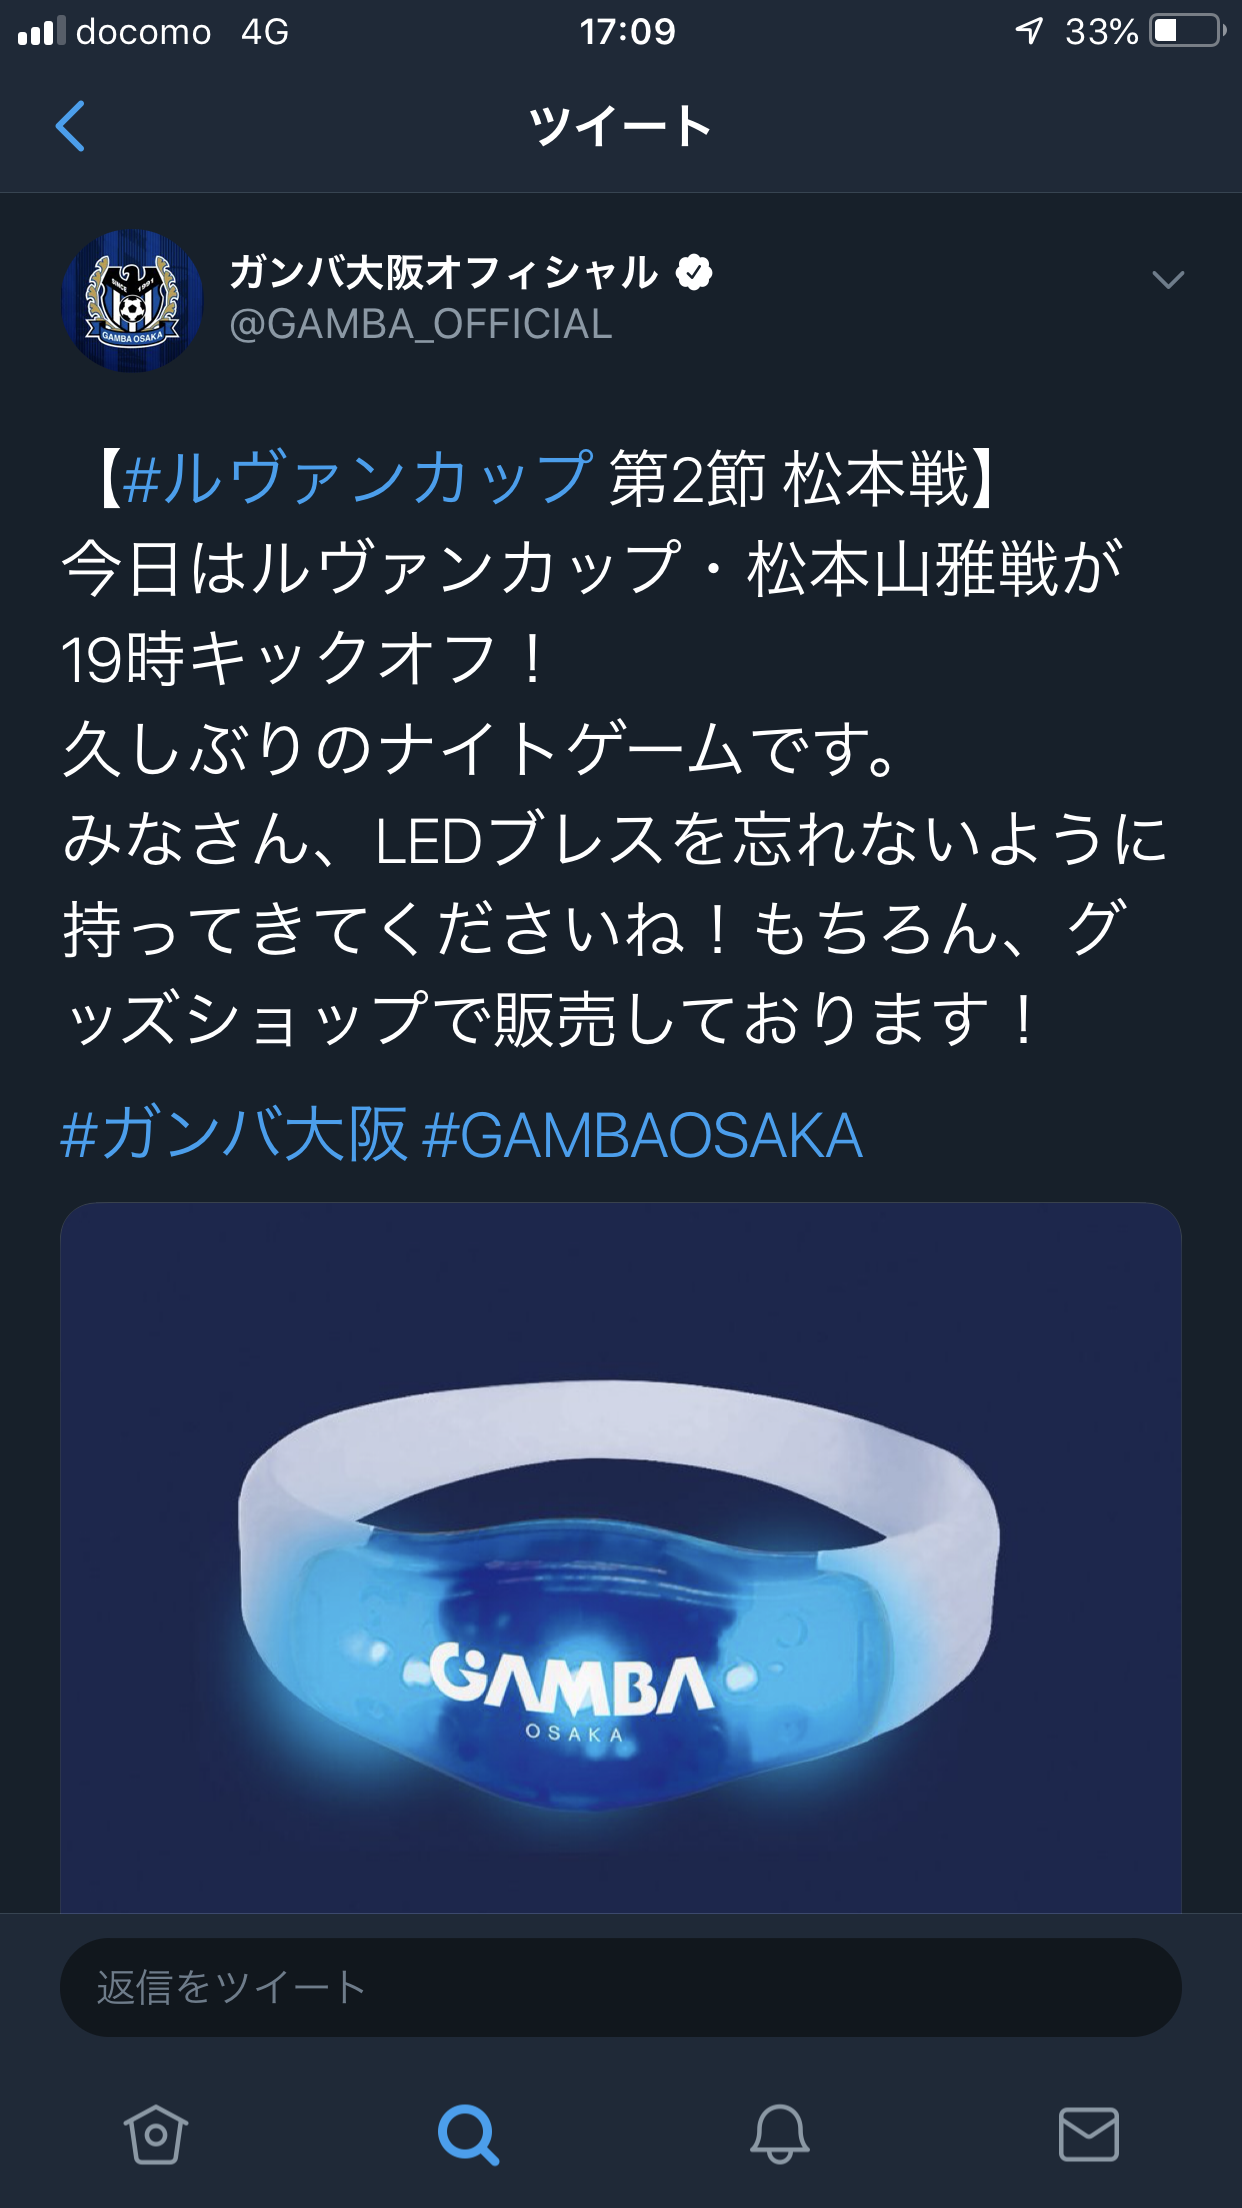1242x2208 pixels.
Task: Open the Notifications bell icon
Action: tap(779, 2134)
